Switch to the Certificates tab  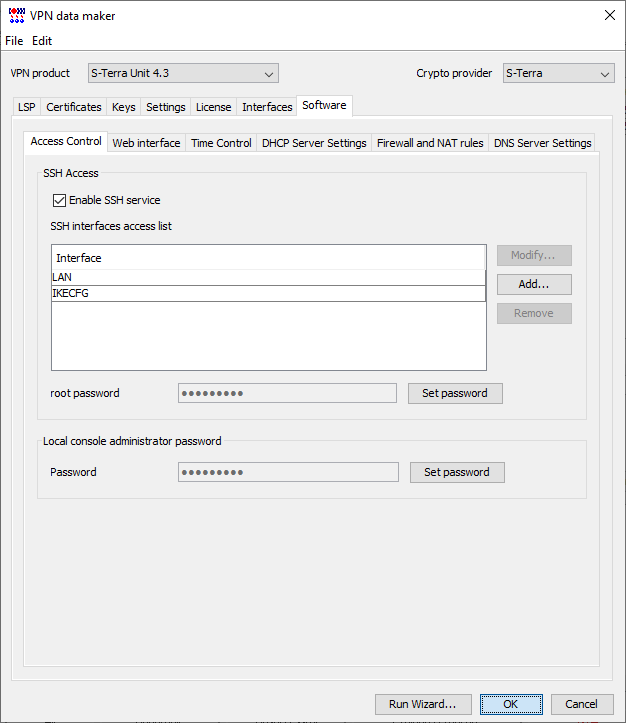[74, 107]
